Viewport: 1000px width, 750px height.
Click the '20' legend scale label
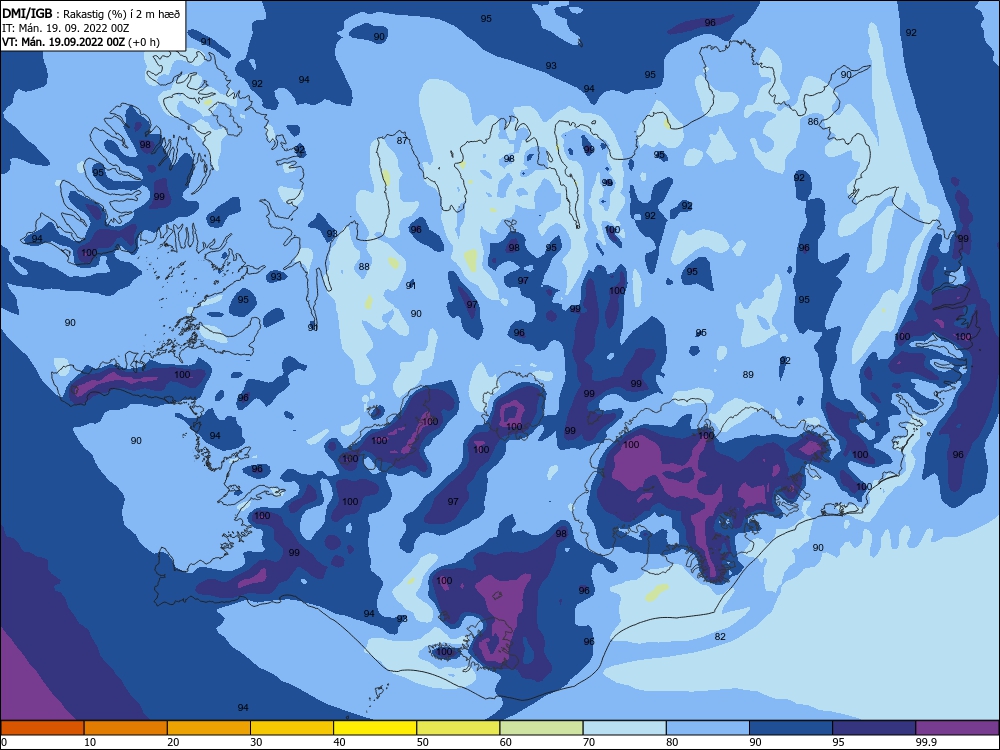pos(173,742)
